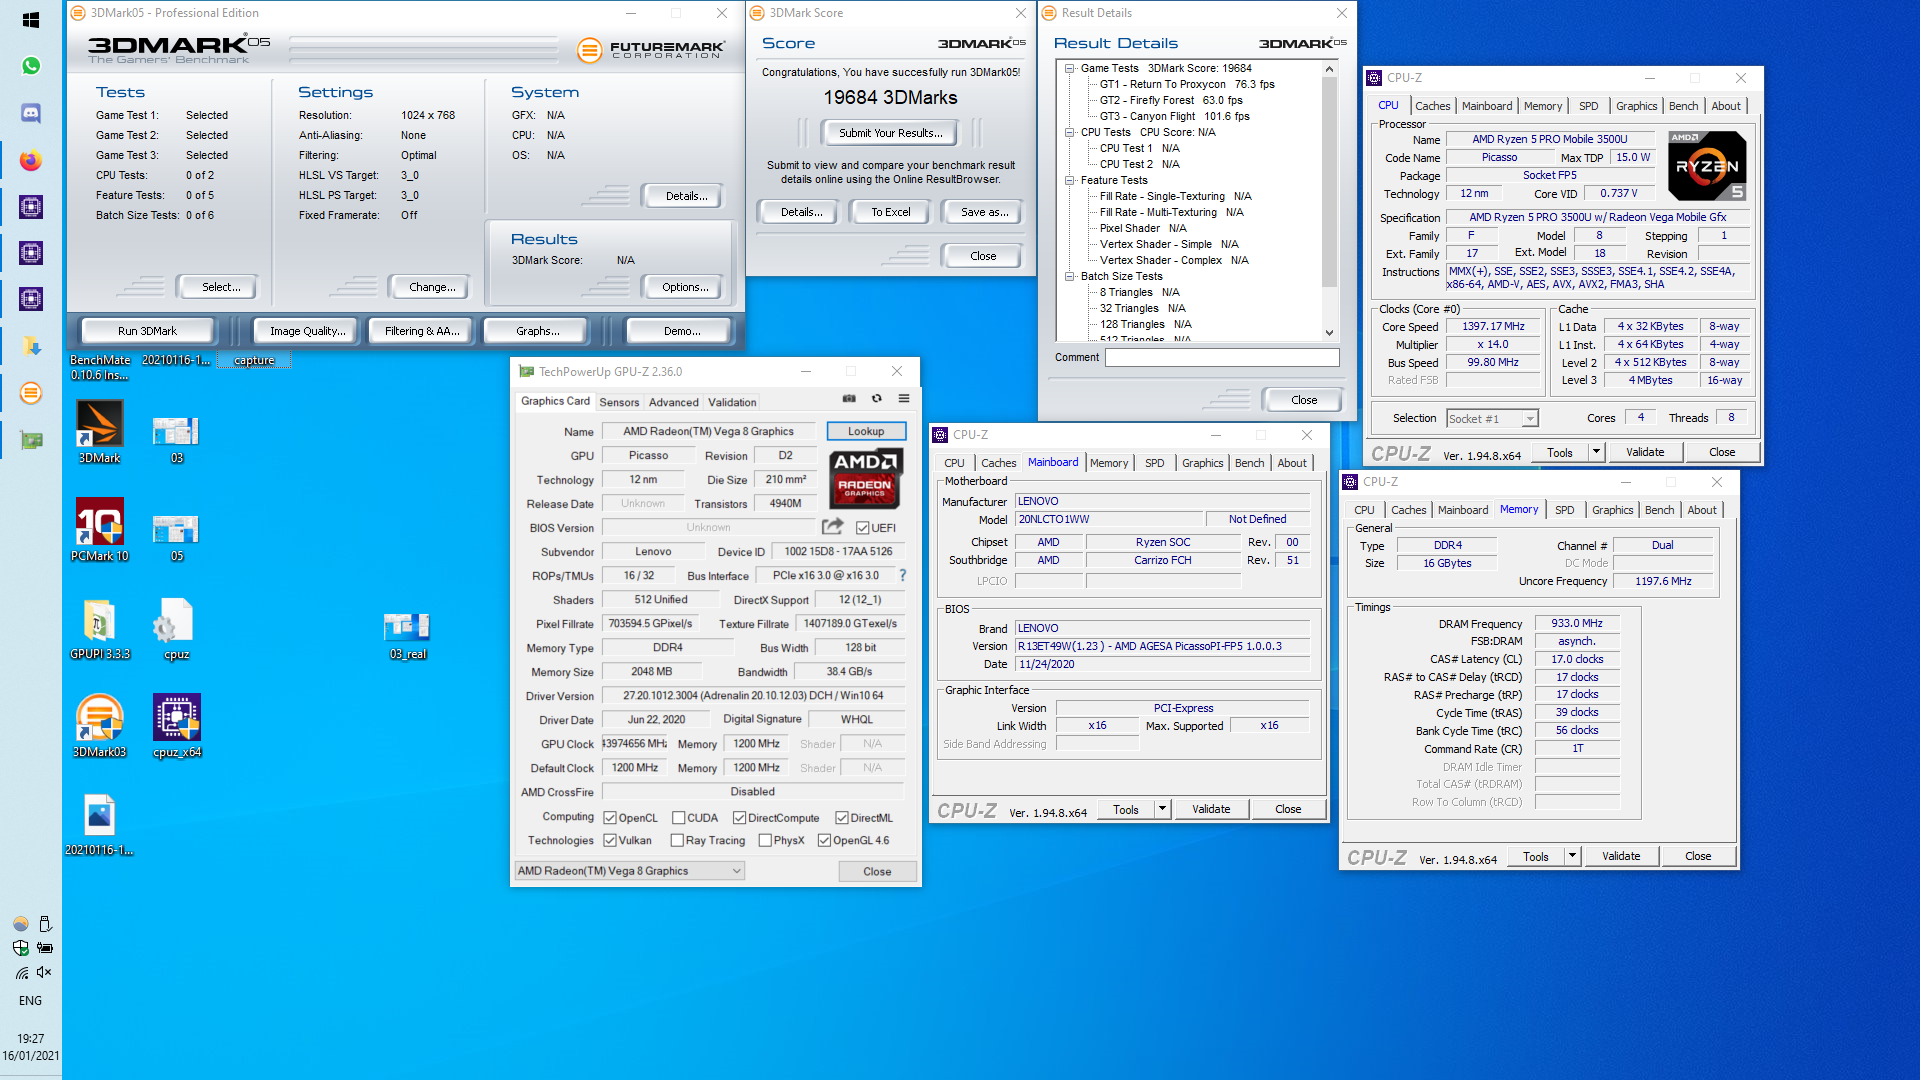This screenshot has width=1920, height=1080.
Task: Open Firefox from the taskbar
Action: [x=31, y=160]
